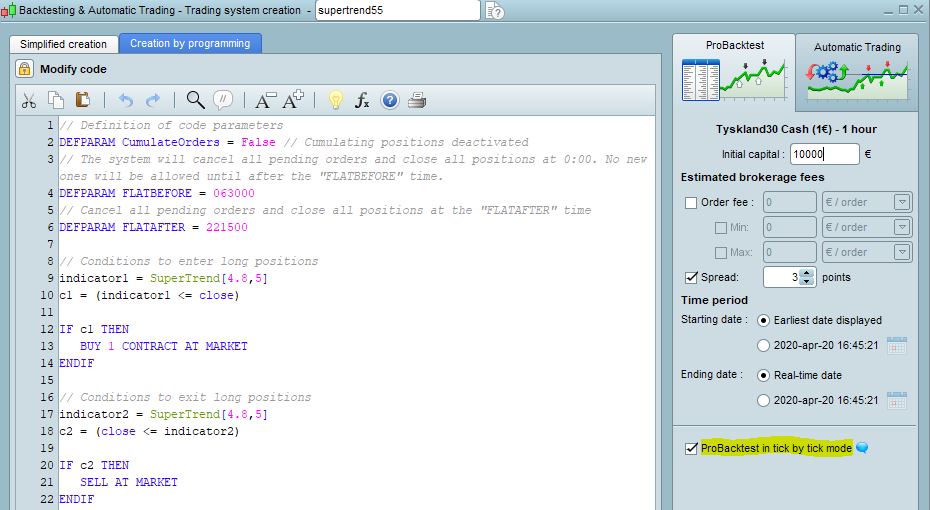This screenshot has width=930, height=510.
Task: Click the app icon in the title bar
Action: (8, 10)
